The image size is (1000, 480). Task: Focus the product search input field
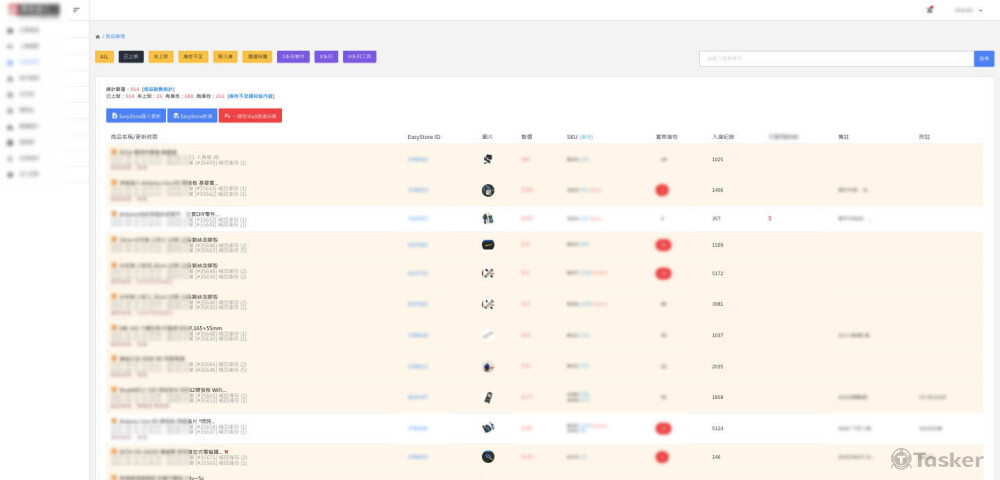[x=835, y=59]
